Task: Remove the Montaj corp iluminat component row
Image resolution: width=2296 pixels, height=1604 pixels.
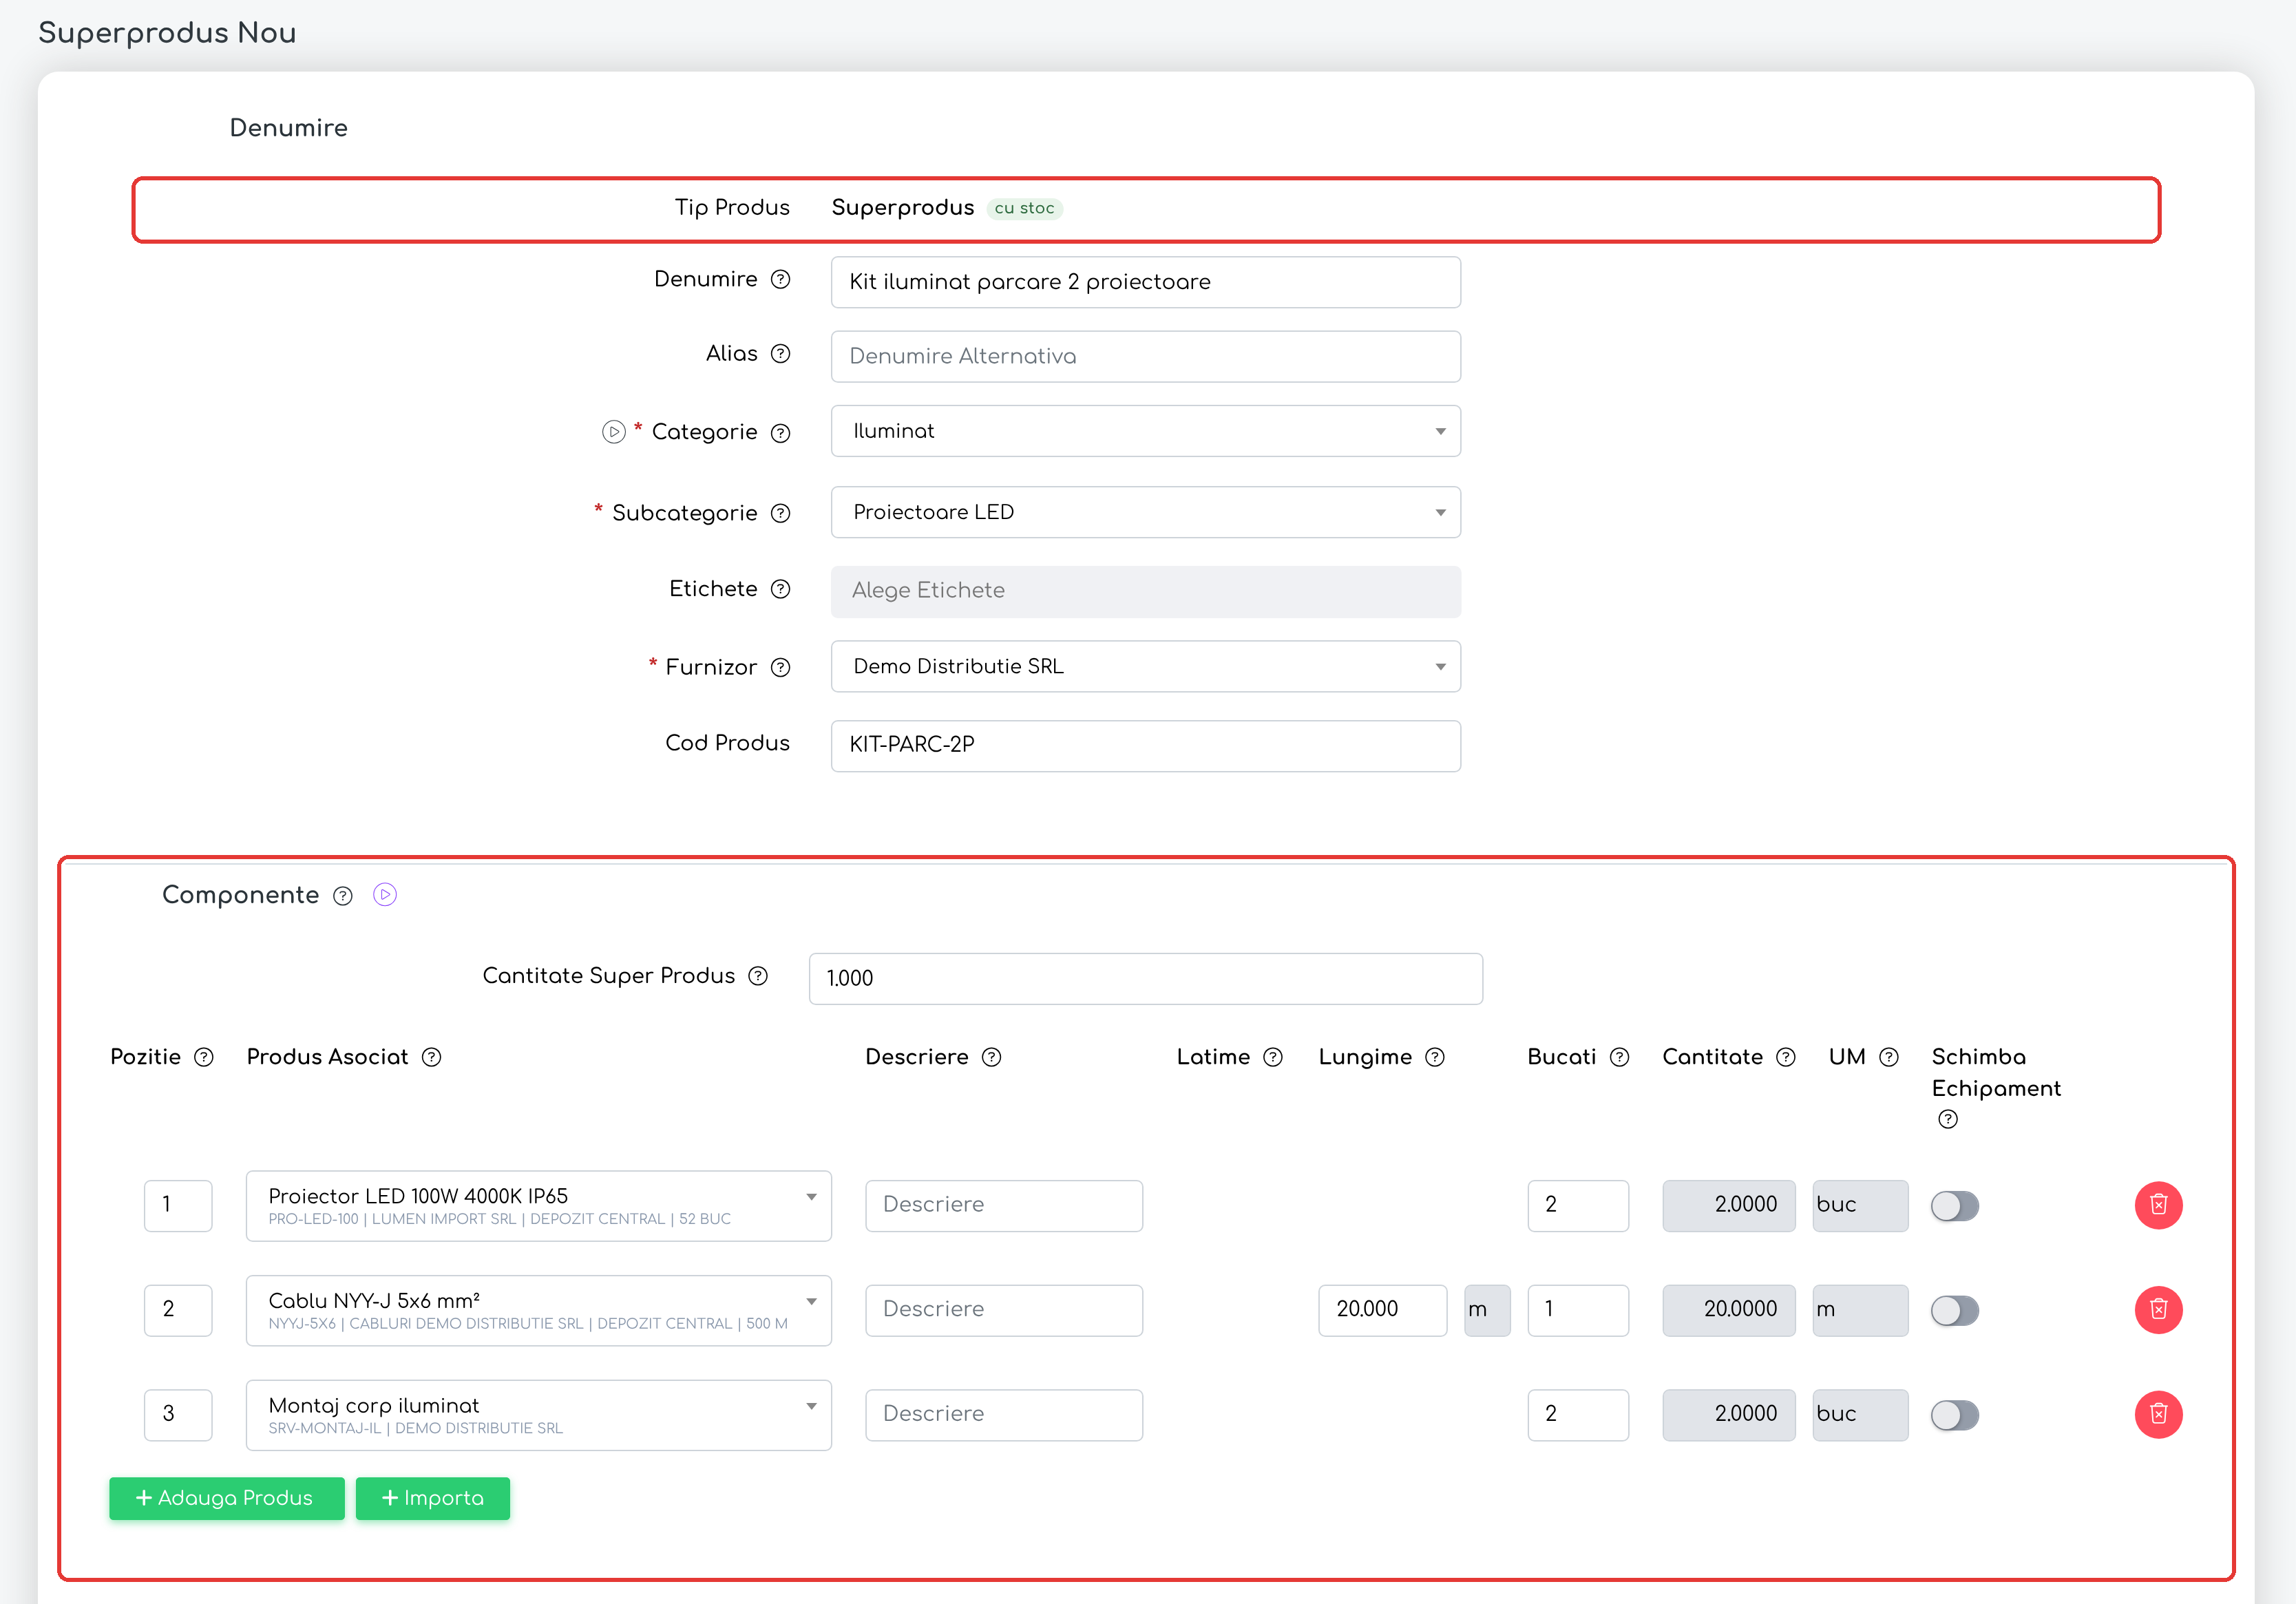Action: tap(2158, 1414)
